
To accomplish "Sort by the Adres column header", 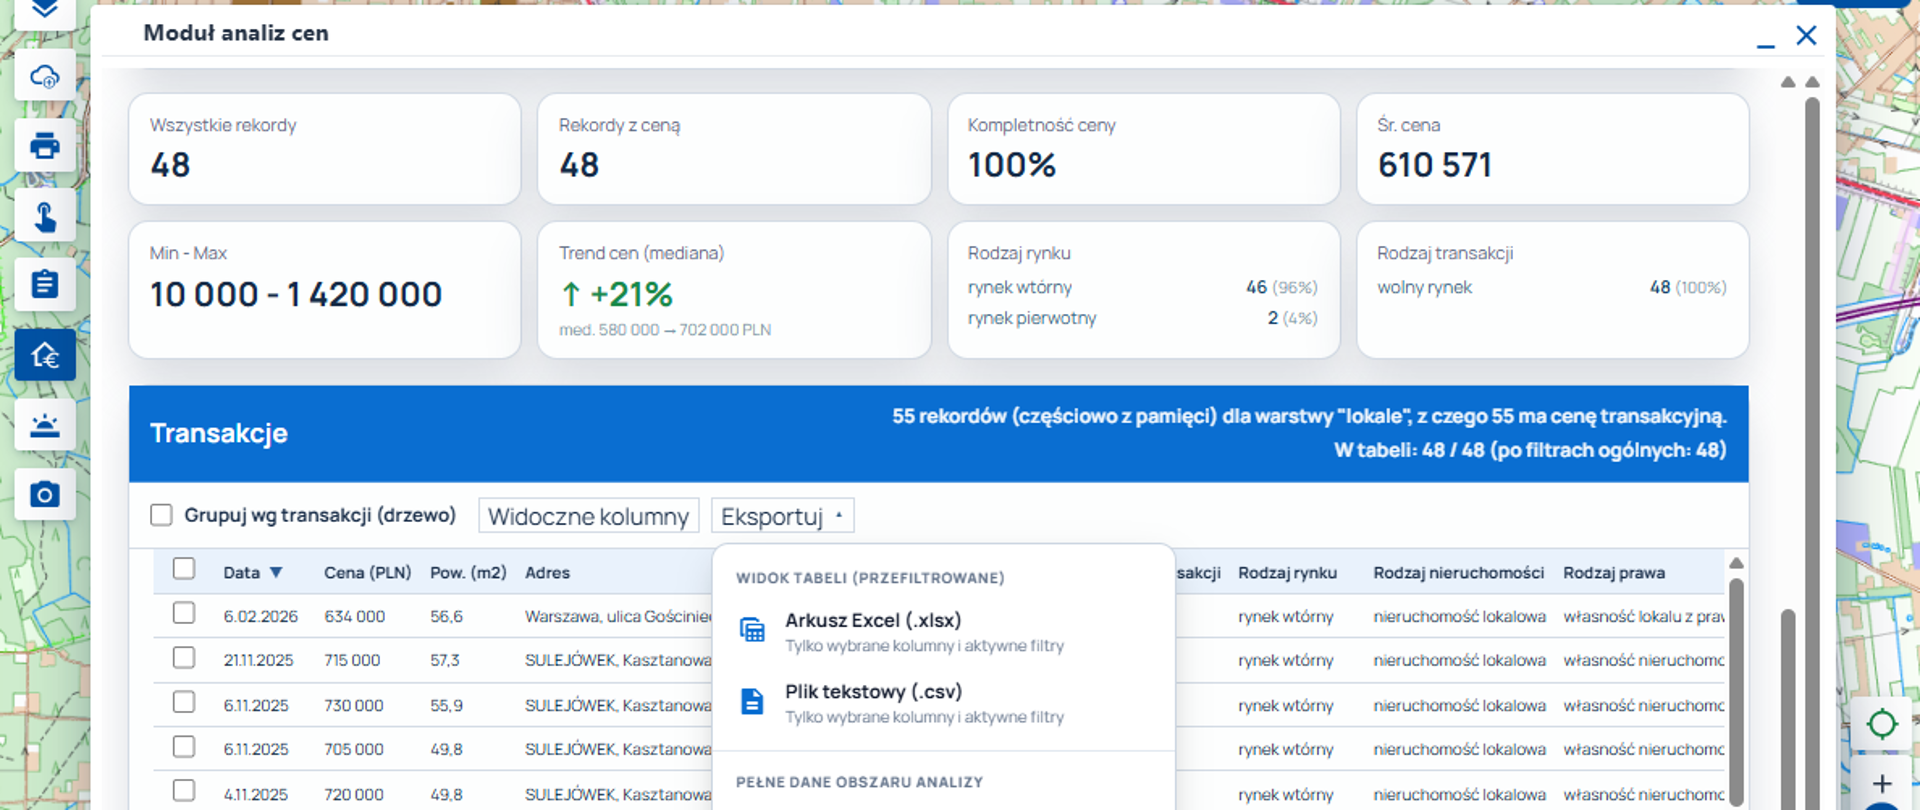I will 547,573.
